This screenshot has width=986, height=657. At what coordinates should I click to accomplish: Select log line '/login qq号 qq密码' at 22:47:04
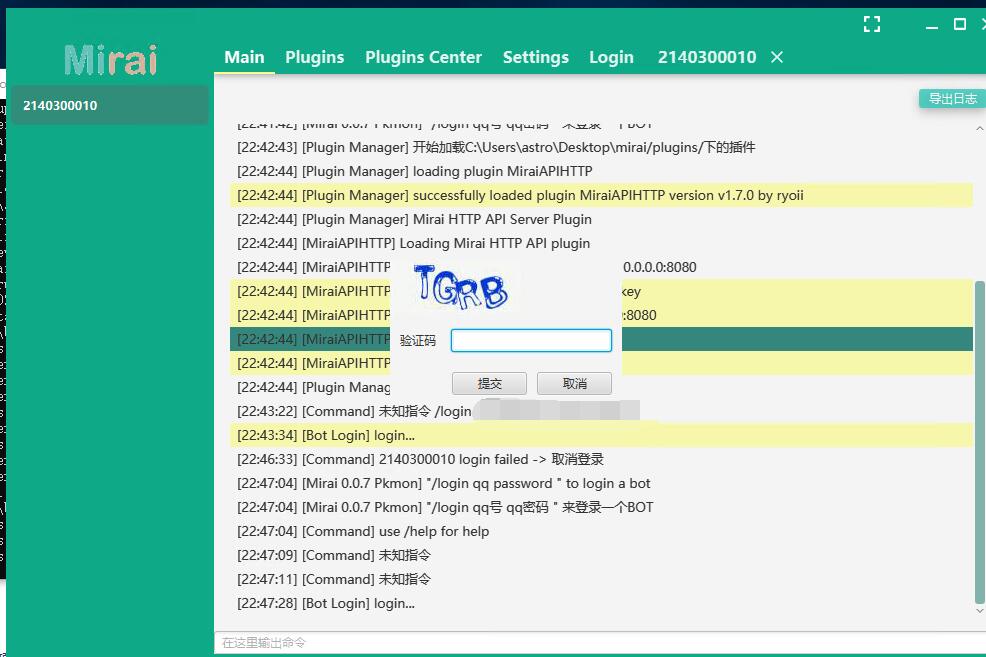601,507
